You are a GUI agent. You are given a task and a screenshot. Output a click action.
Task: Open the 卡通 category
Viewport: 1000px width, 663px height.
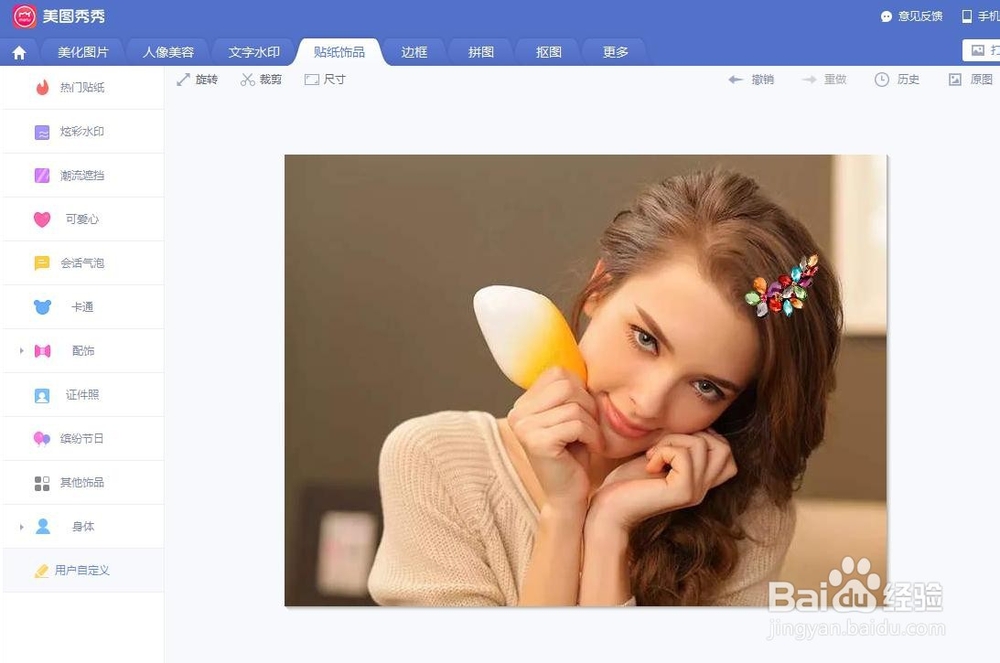click(83, 307)
